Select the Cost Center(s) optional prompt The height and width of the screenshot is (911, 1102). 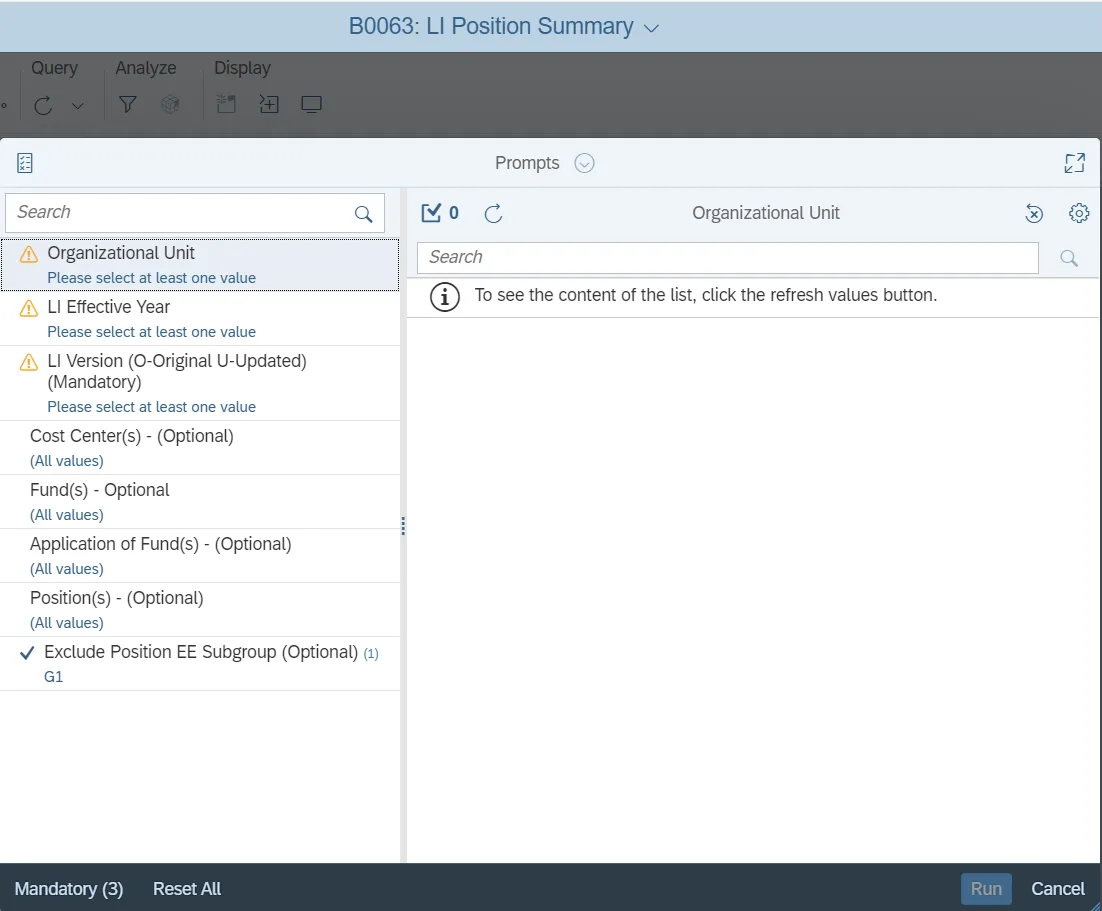coord(132,436)
